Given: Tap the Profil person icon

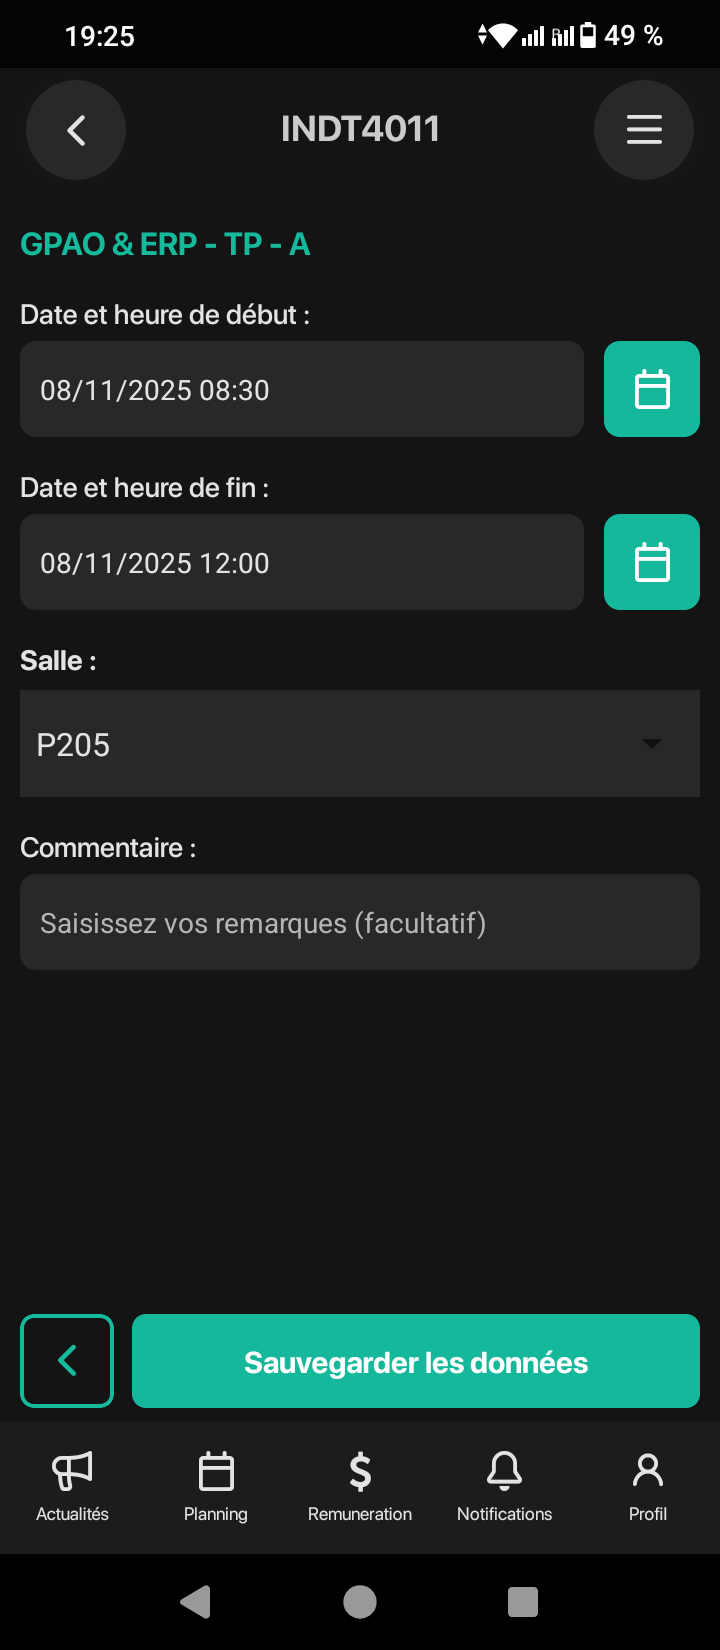Looking at the screenshot, I should tap(648, 1471).
